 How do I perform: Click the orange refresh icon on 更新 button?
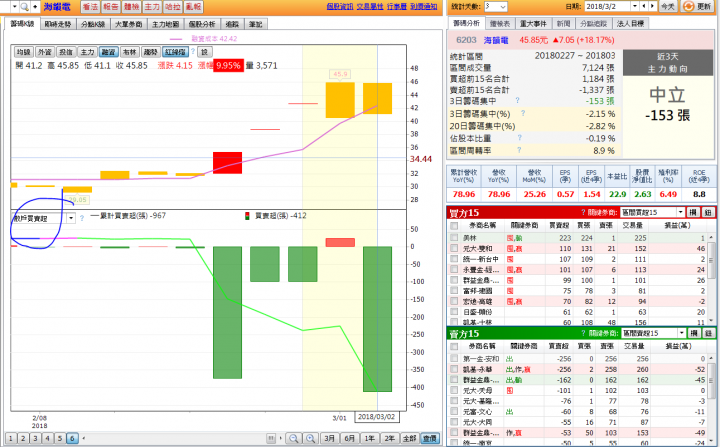click(688, 6)
